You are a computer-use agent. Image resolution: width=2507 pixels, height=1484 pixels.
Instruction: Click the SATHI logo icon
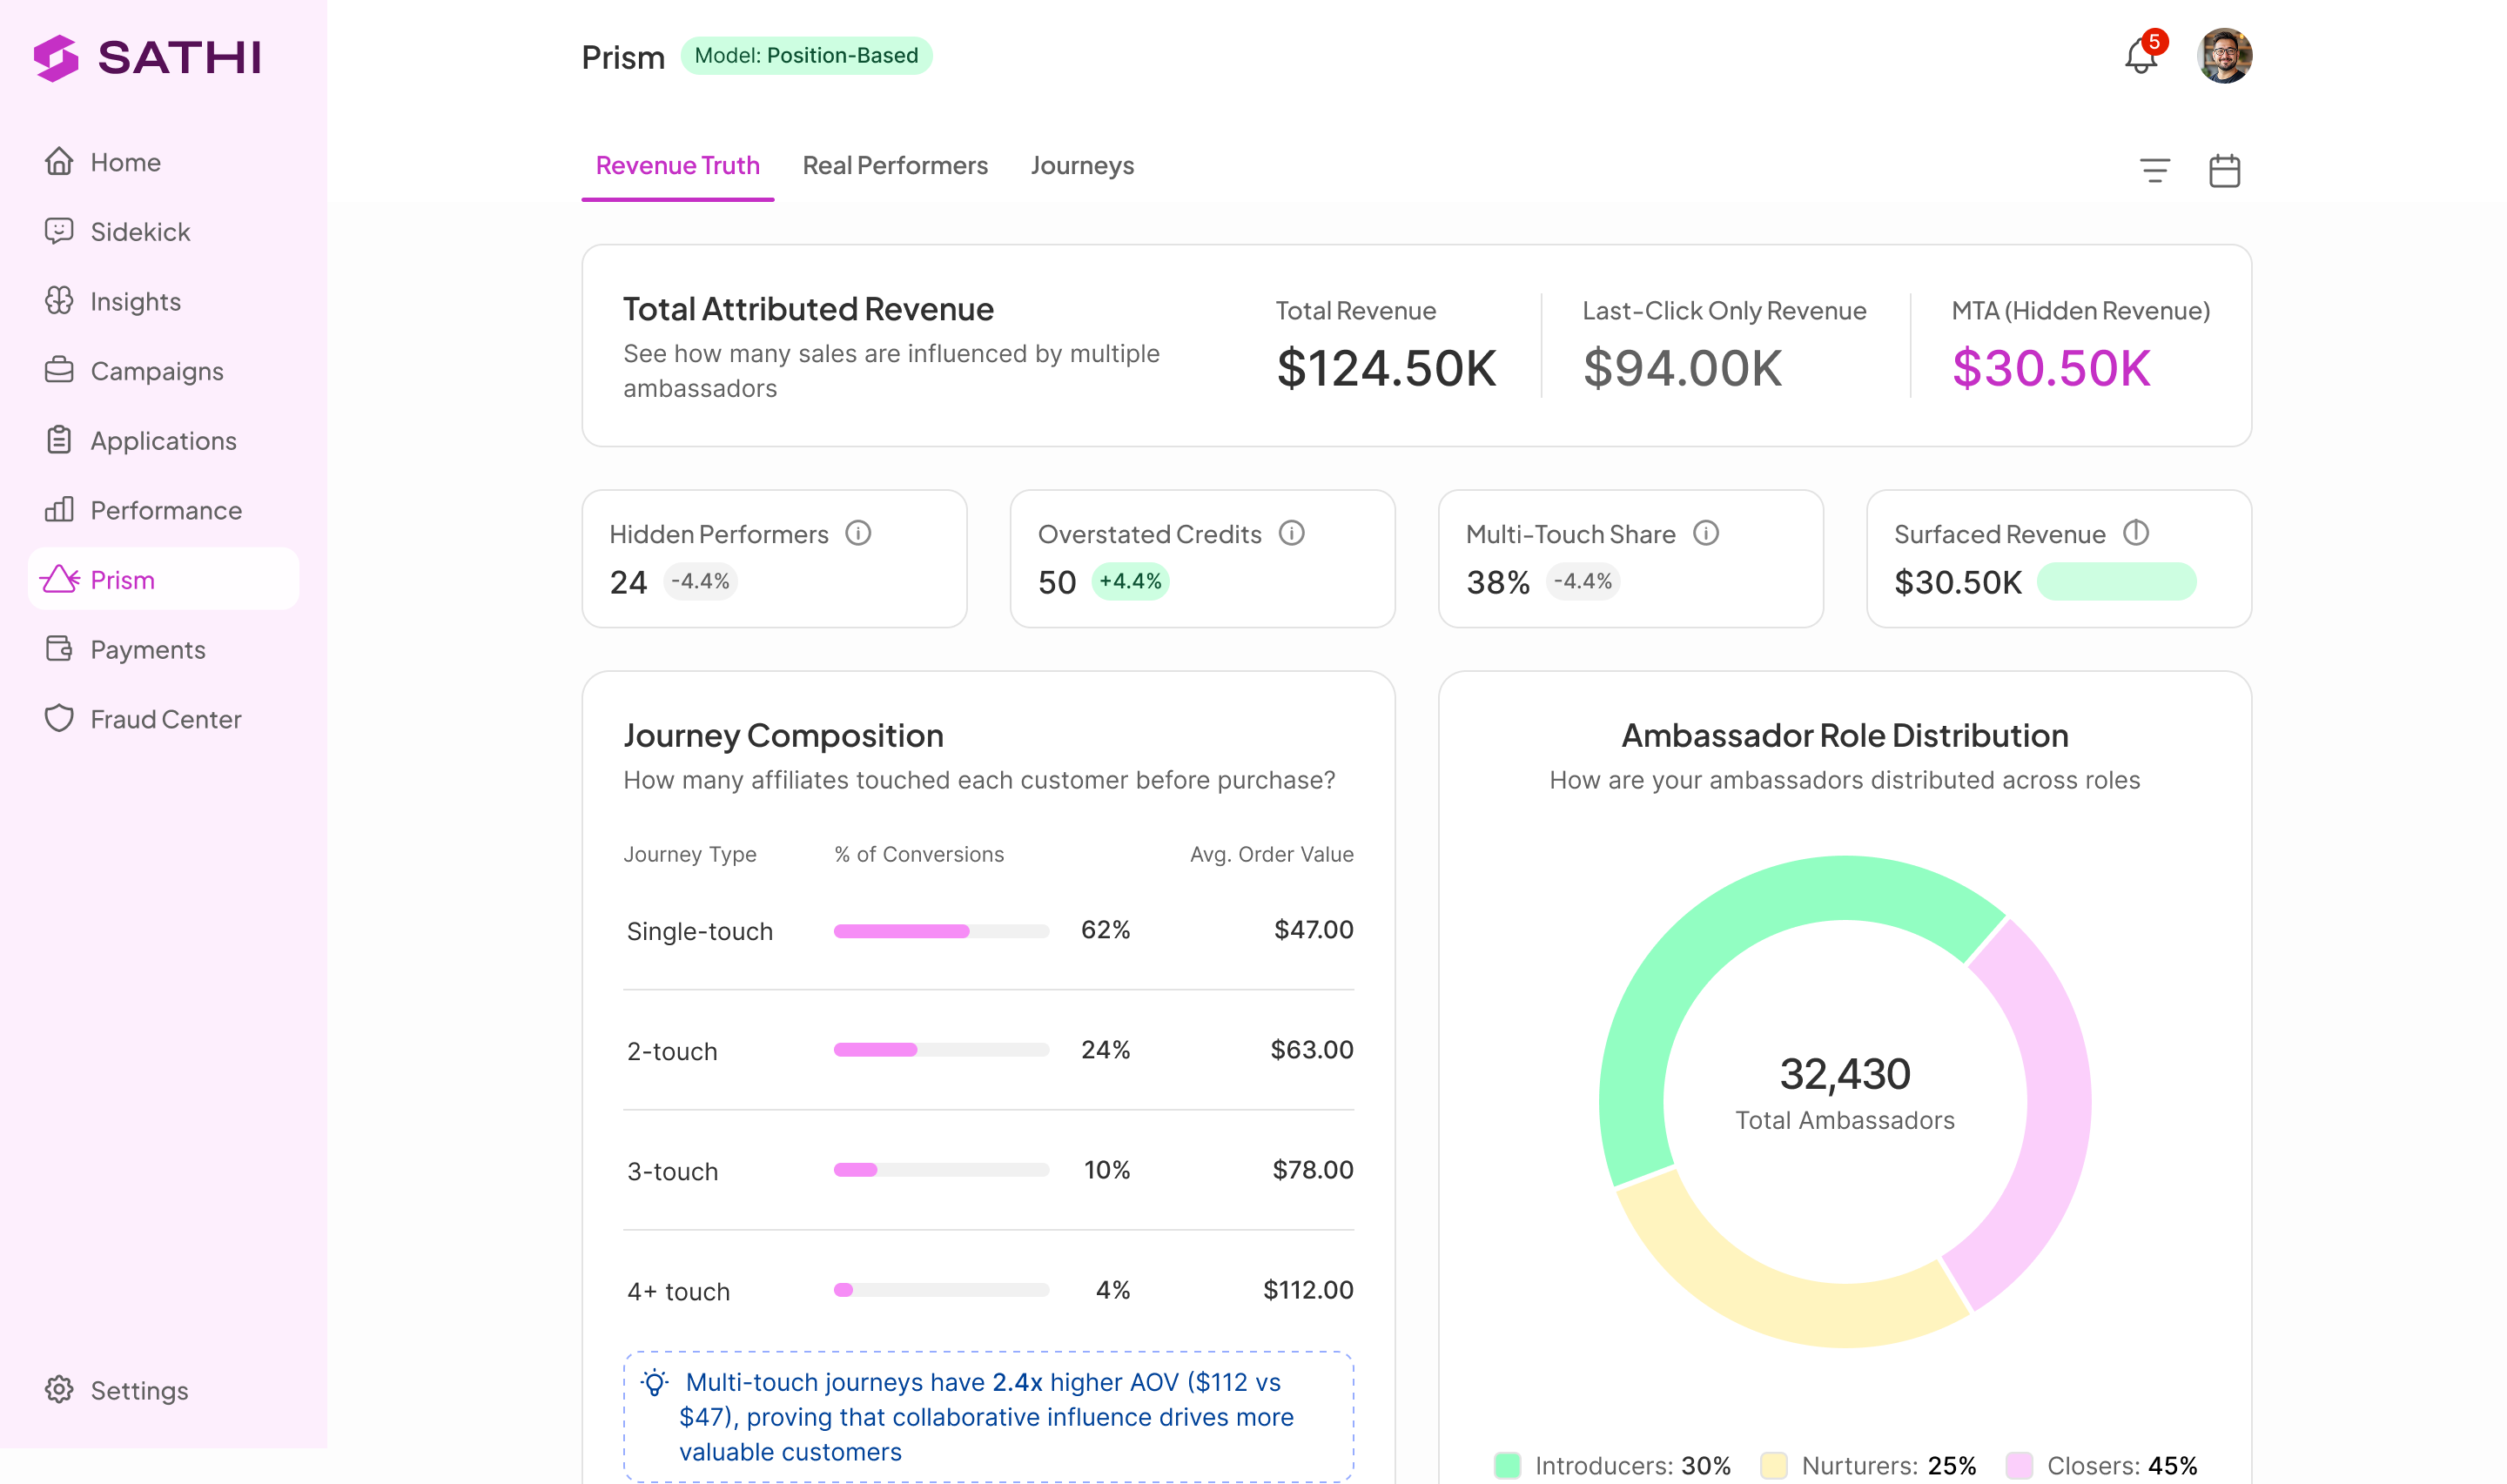coord(56,57)
